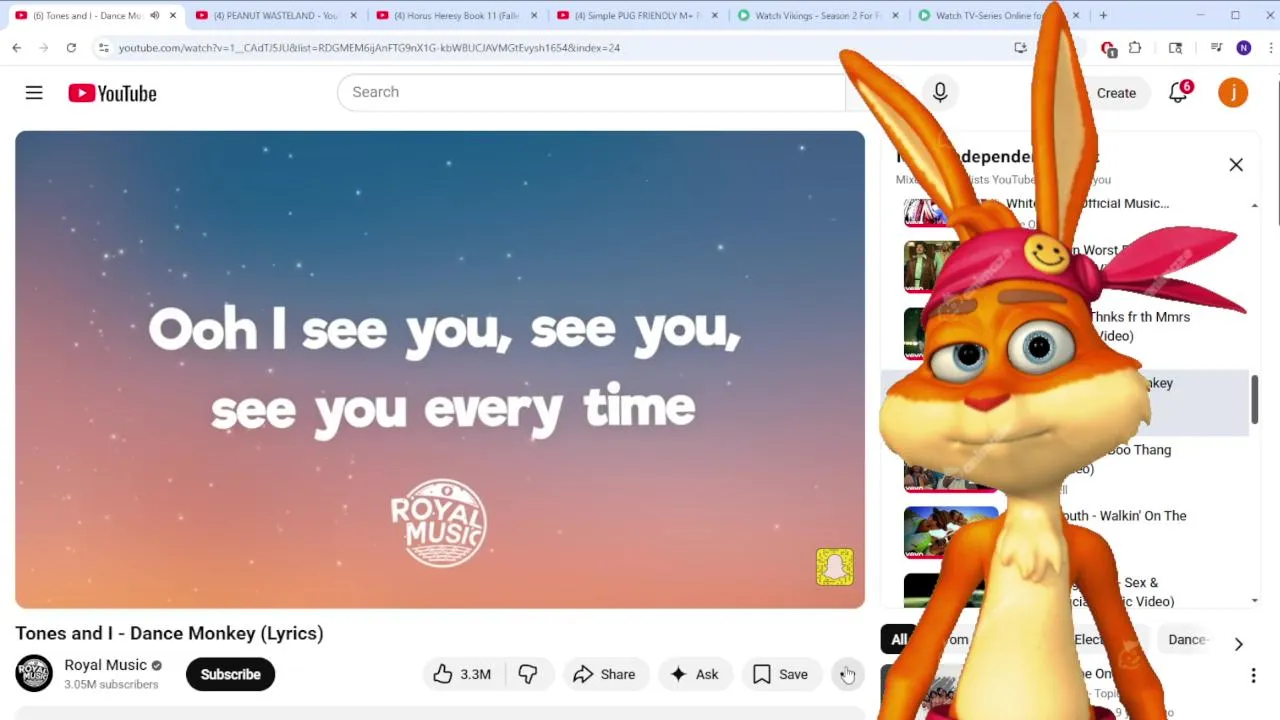Open the Royal Music channel name link
The image size is (1280, 720).
tap(105, 665)
